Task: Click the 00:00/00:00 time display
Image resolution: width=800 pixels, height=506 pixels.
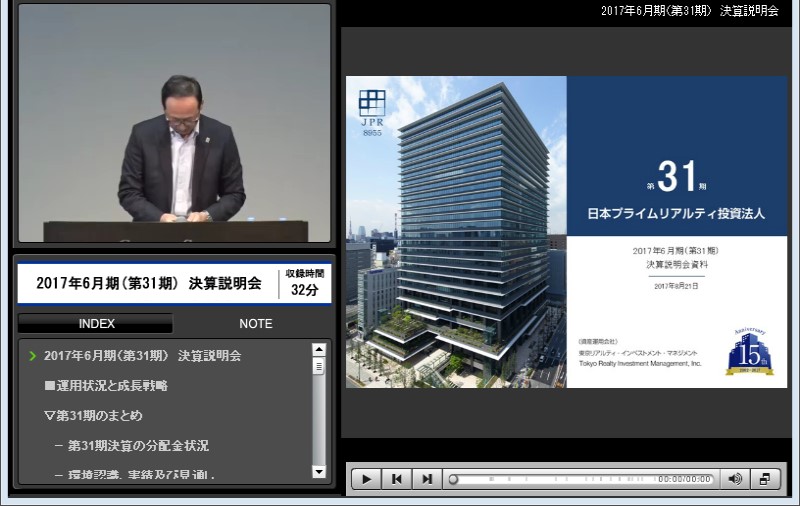Action: (x=684, y=479)
